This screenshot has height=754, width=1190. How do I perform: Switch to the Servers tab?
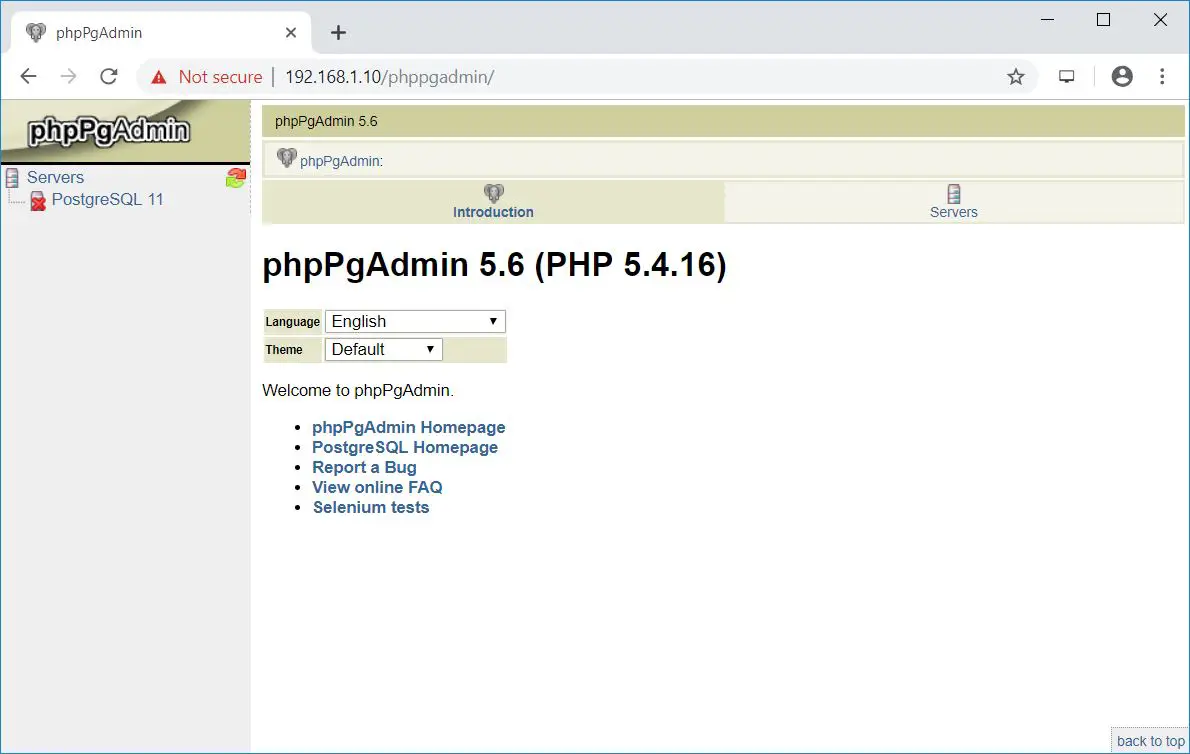coord(954,203)
